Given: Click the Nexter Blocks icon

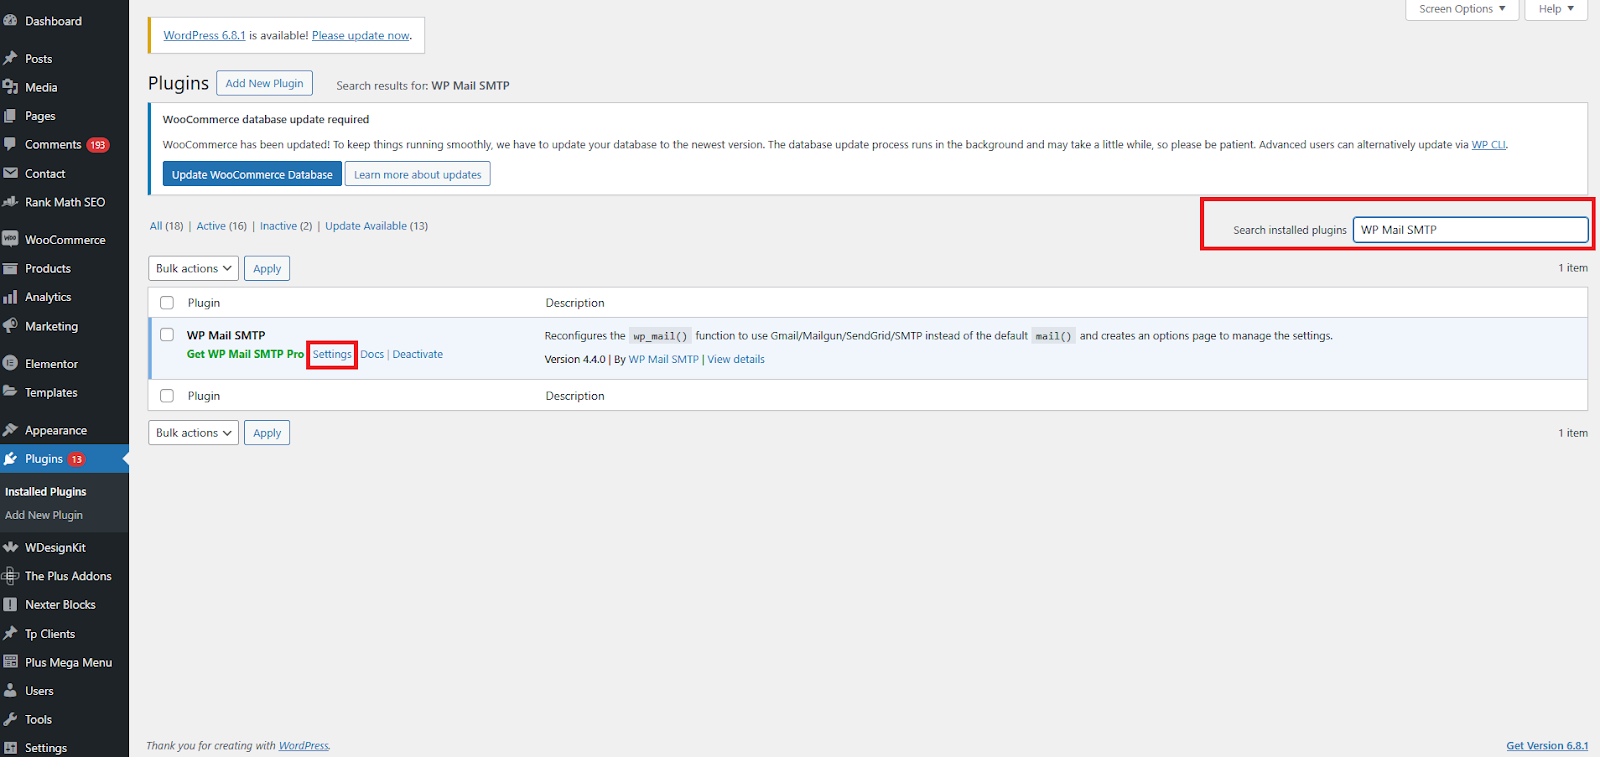Looking at the screenshot, I should pyautogui.click(x=10, y=605).
